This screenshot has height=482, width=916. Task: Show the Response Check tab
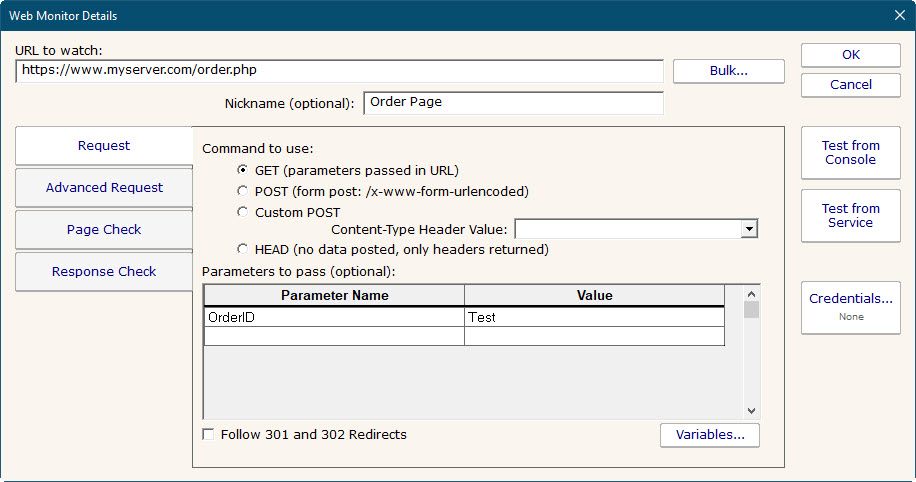click(x=104, y=271)
